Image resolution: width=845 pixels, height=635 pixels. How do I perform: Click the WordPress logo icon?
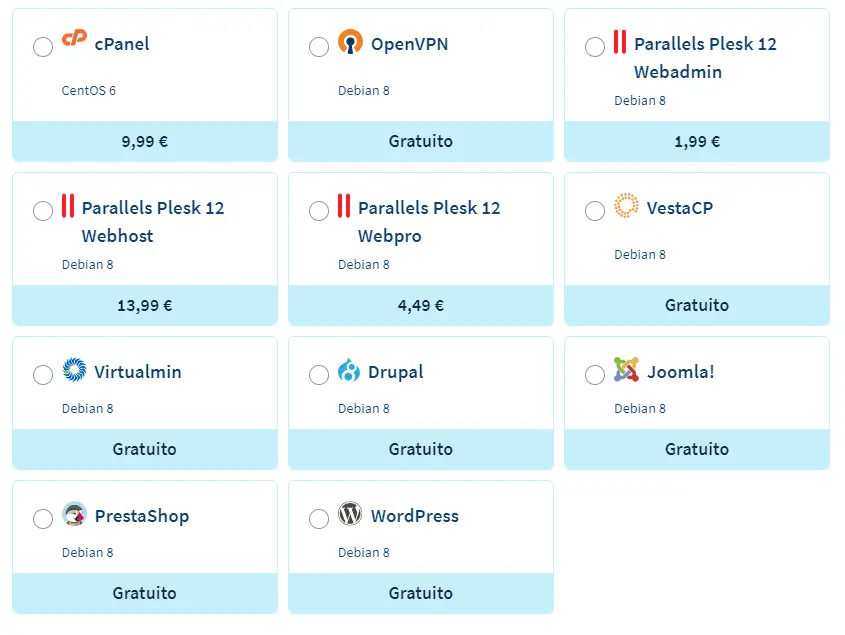tap(350, 514)
